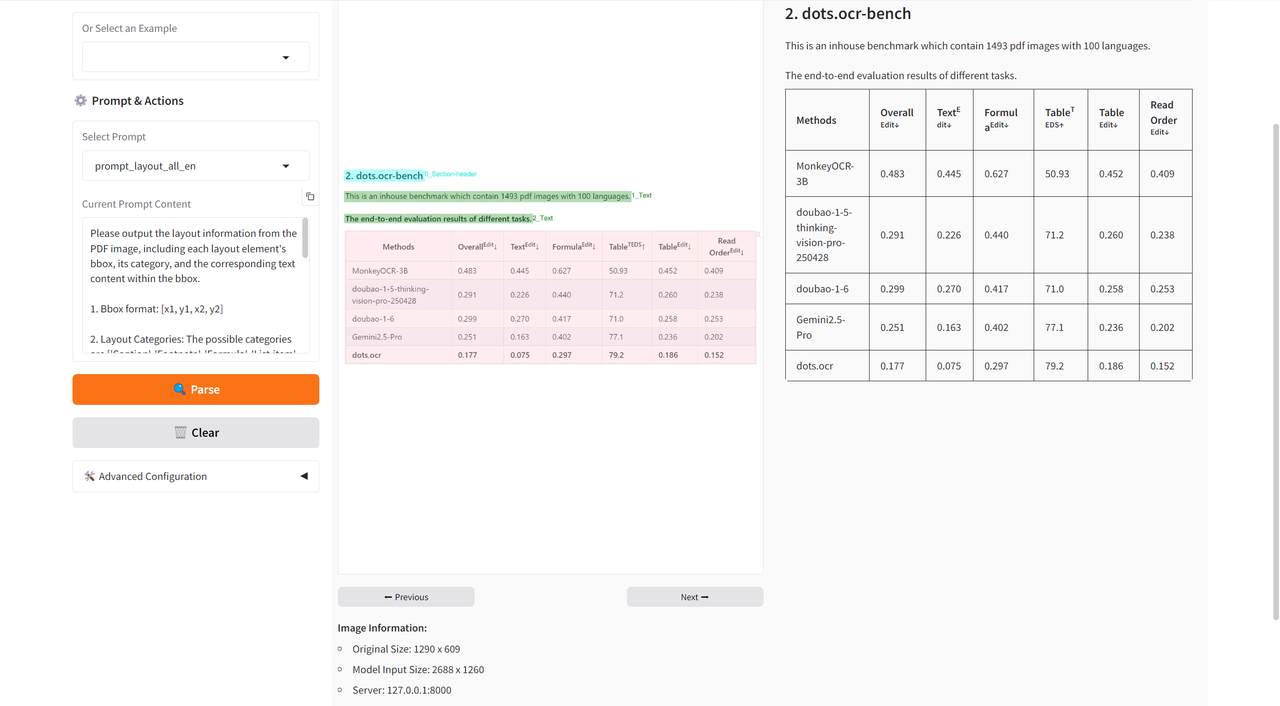The width and height of the screenshot is (1280, 706).
Task: Click 'doubao-1-5-thinking-vision-pro-250428' in results table
Action: tap(825, 235)
